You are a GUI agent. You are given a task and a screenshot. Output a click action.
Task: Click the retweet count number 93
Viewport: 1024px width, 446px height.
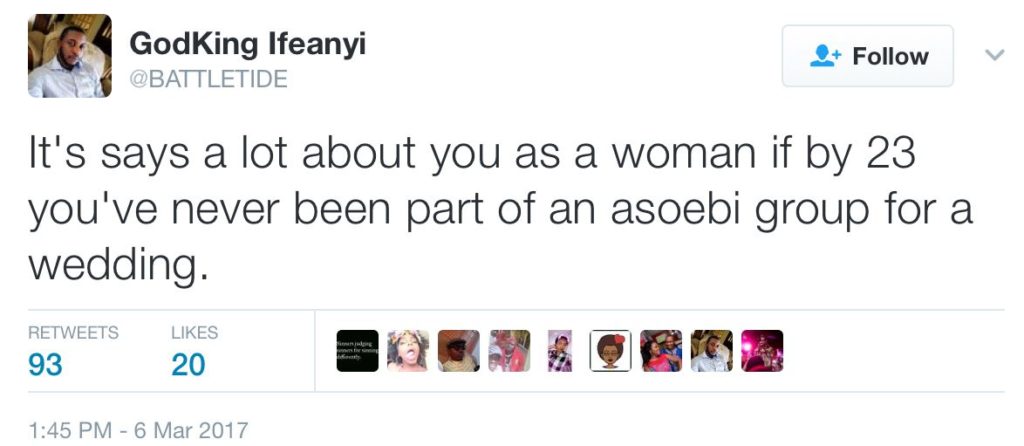(45, 366)
